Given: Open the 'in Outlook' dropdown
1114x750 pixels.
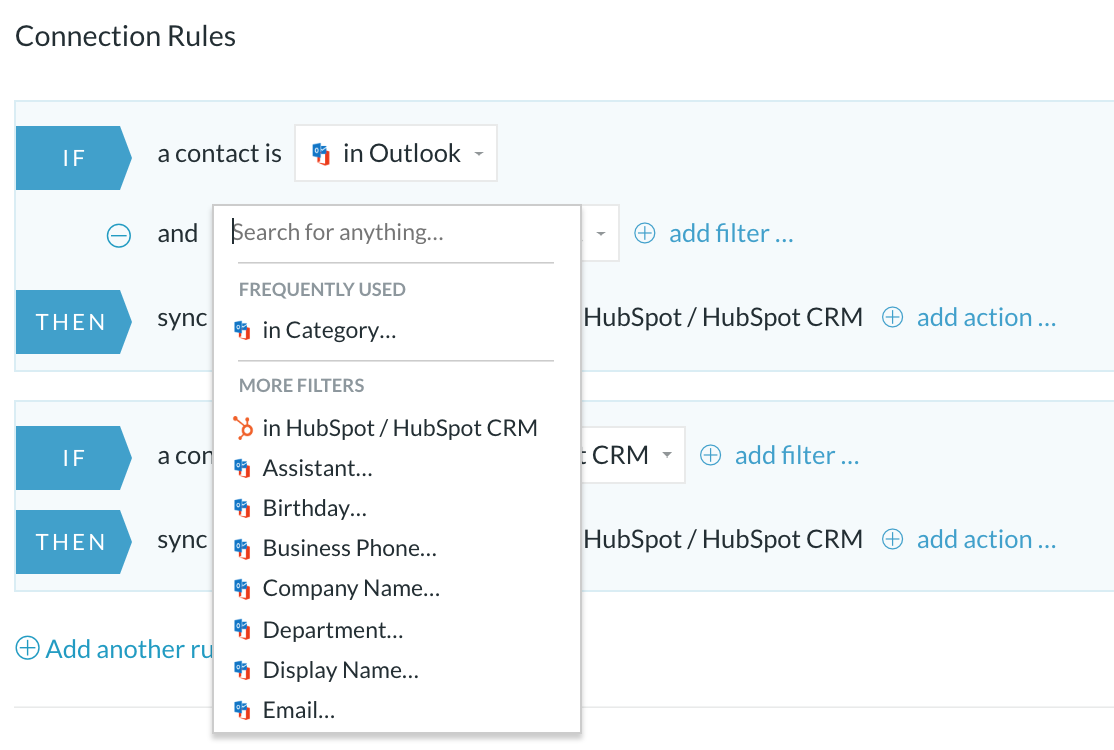Looking at the screenshot, I should 396,153.
